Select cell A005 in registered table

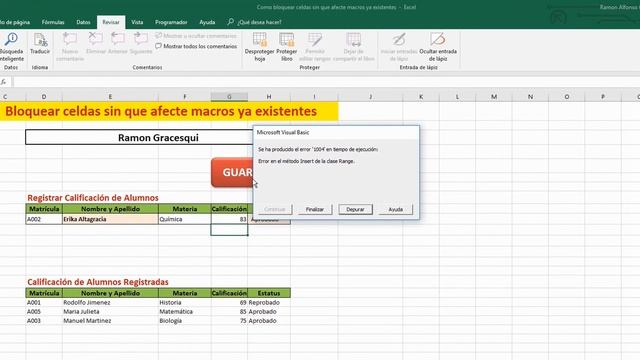coord(44,311)
